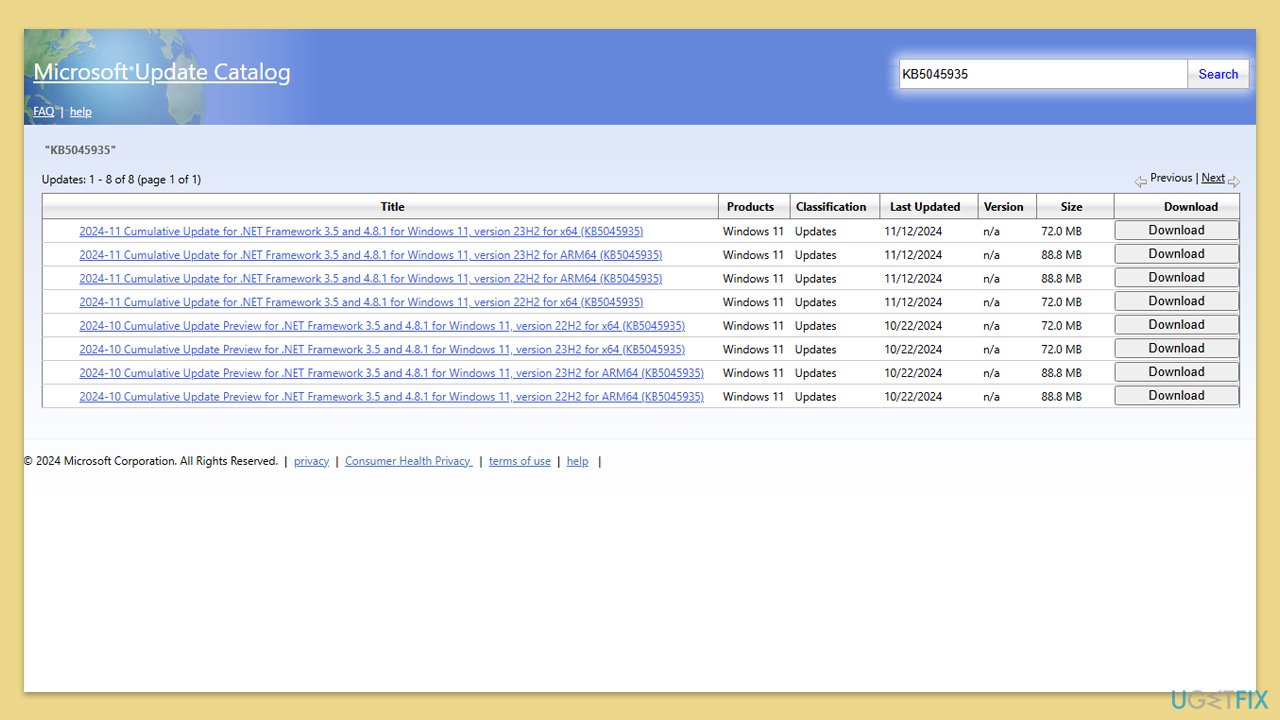Download the 2024-10 Preview 22H2 x64 update
This screenshot has width=1280, height=720.
point(1176,325)
